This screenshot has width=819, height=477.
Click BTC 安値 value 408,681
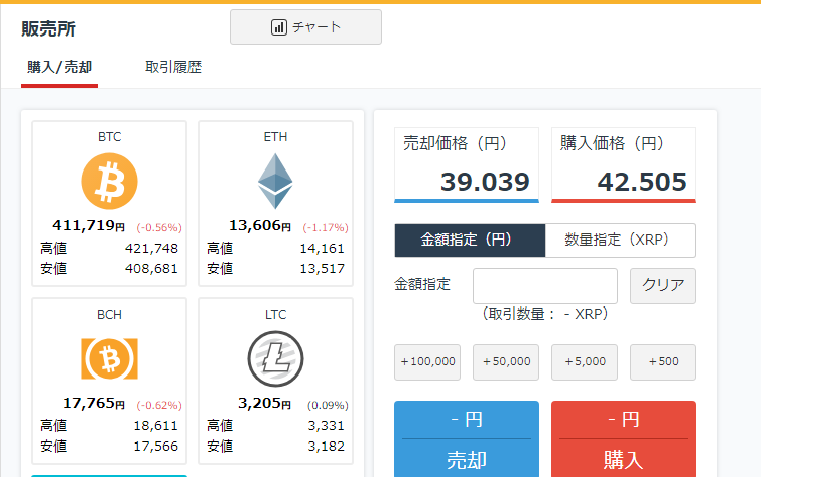[x=151, y=269]
